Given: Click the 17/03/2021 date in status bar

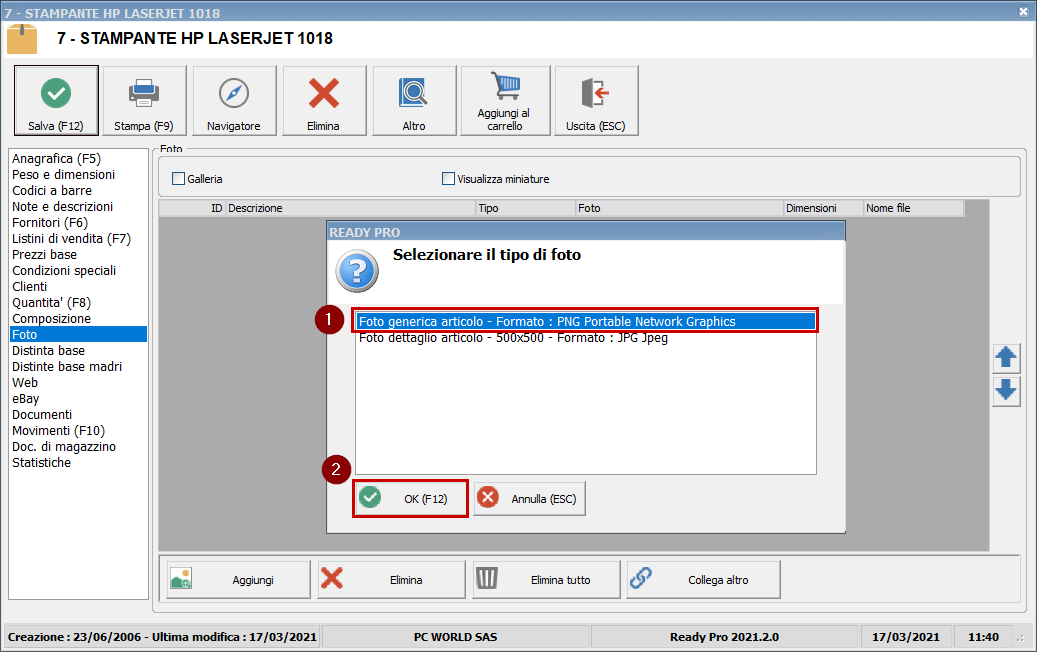Looking at the screenshot, I should point(905,637).
